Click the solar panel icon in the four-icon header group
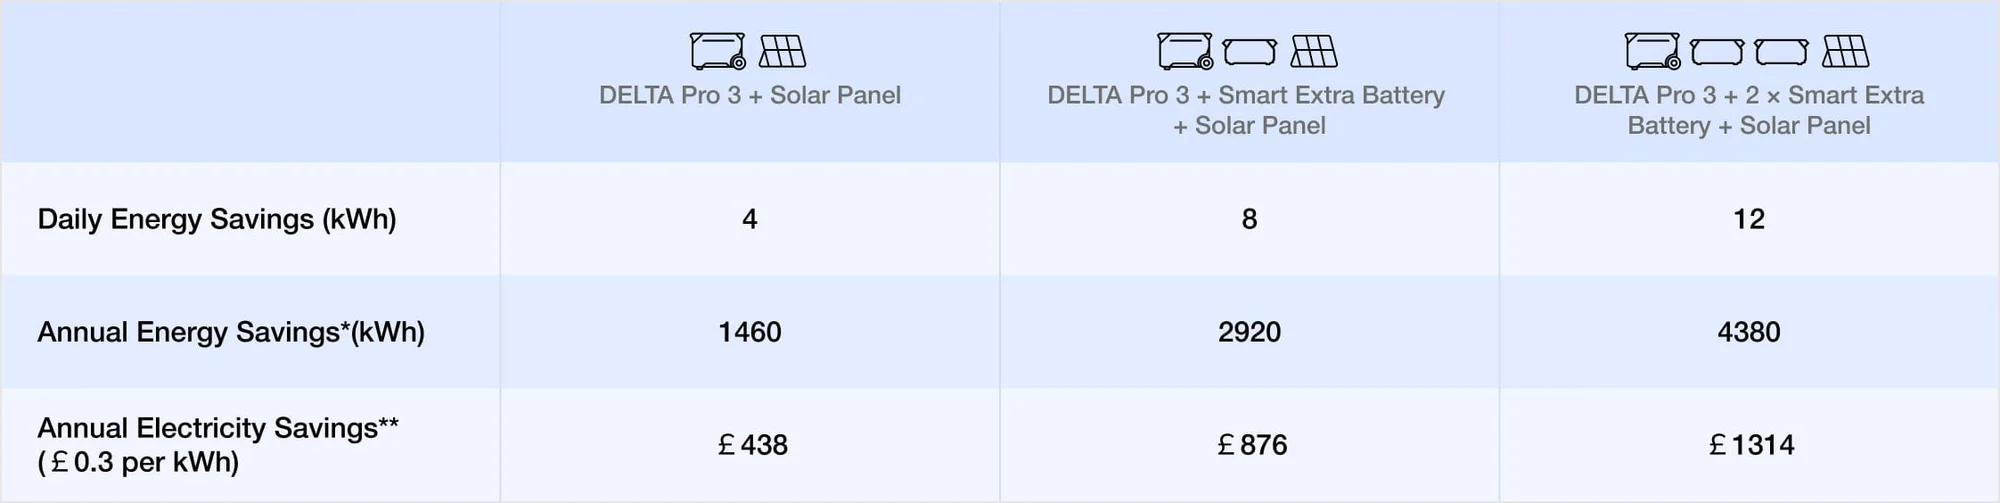2000x503 pixels. click(x=1845, y=51)
